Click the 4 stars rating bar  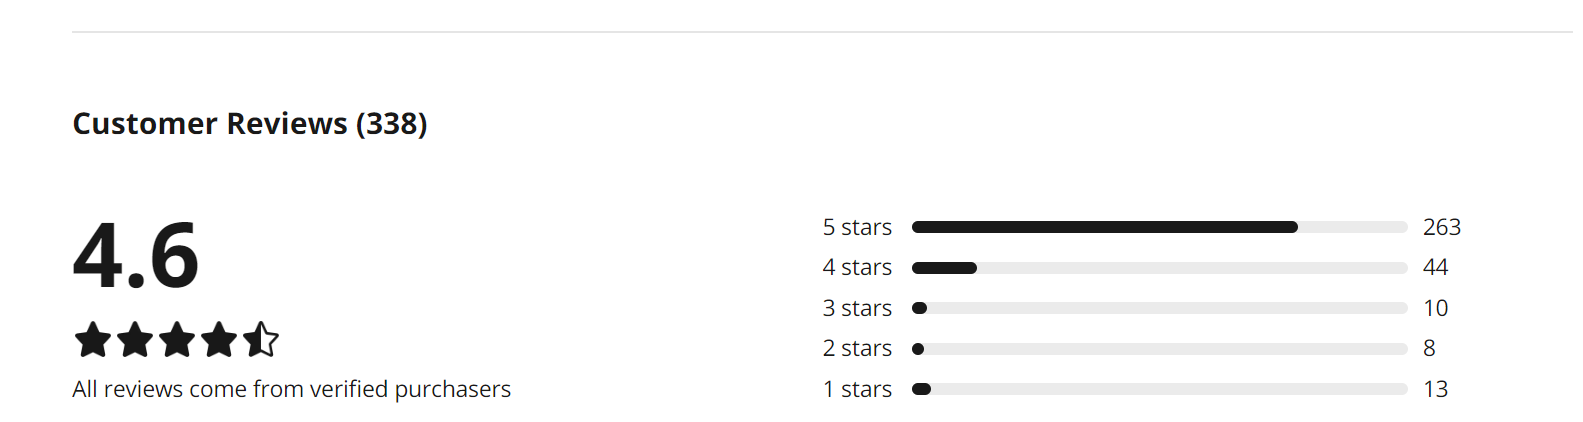(x=1160, y=268)
